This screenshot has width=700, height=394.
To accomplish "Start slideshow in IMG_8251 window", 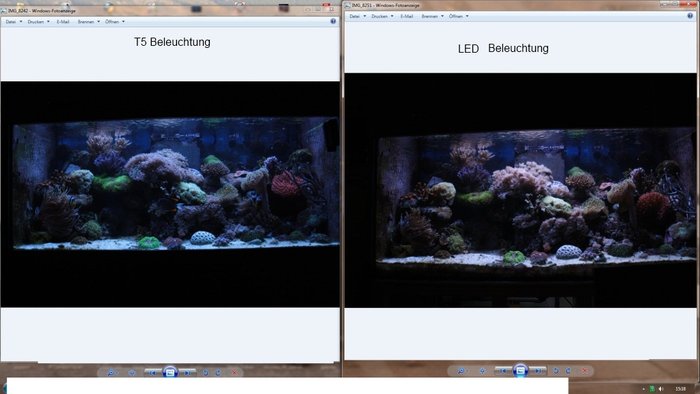I will (x=520, y=370).
